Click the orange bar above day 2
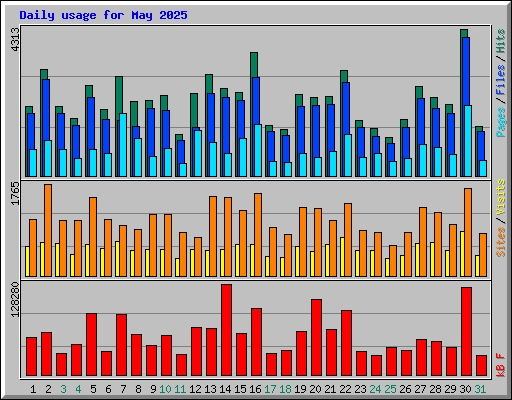The width and height of the screenshot is (512, 400). click(x=48, y=230)
